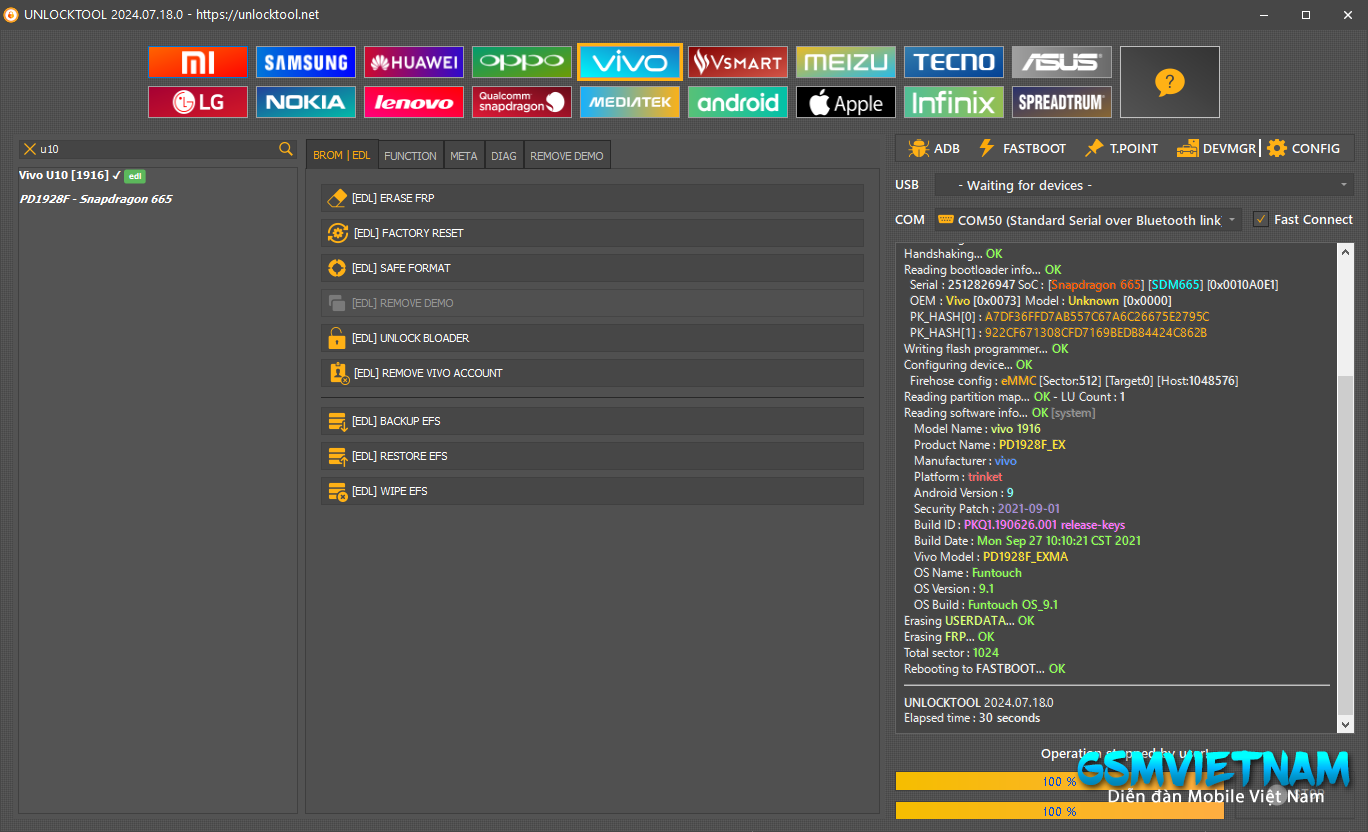Switch to the BROM | EDL tab
1368x832 pixels.
coord(342,155)
